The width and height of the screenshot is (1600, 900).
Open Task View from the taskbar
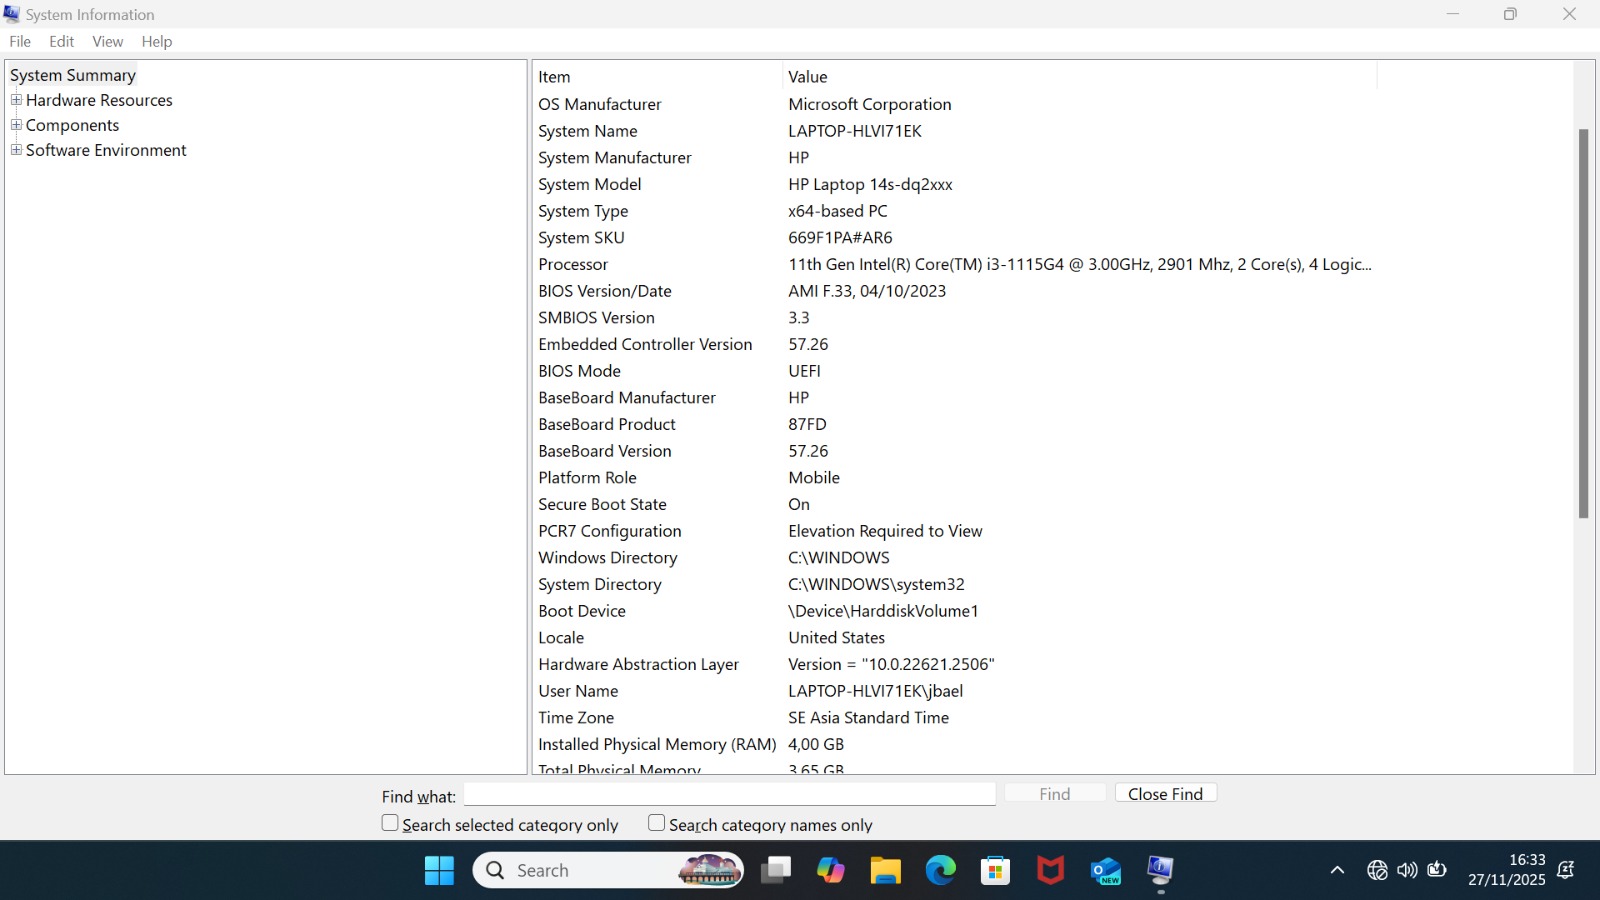pyautogui.click(x=775, y=870)
